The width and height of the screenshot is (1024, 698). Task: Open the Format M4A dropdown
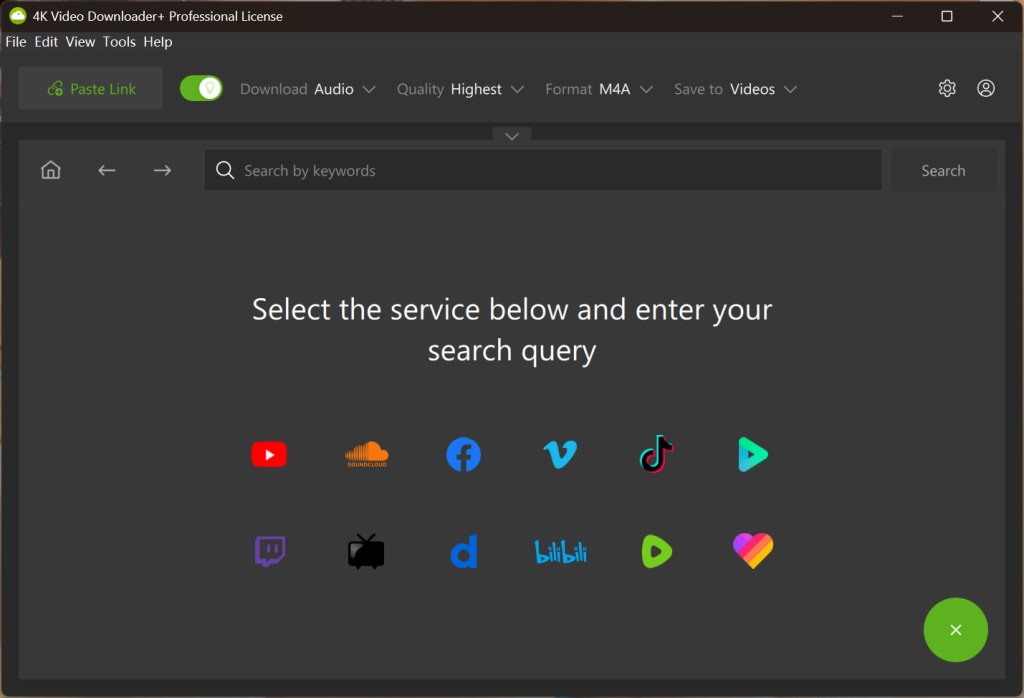point(599,89)
